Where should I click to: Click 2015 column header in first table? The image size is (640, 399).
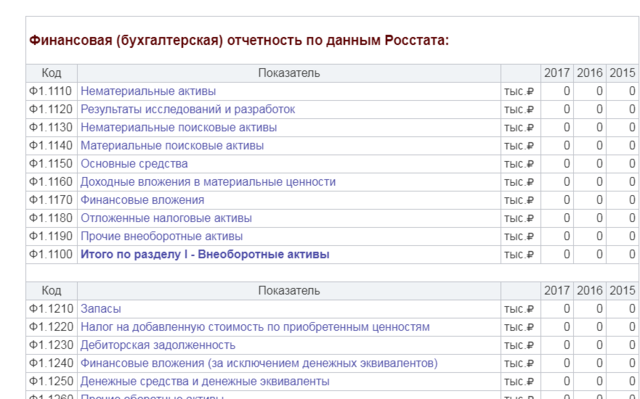622,73
